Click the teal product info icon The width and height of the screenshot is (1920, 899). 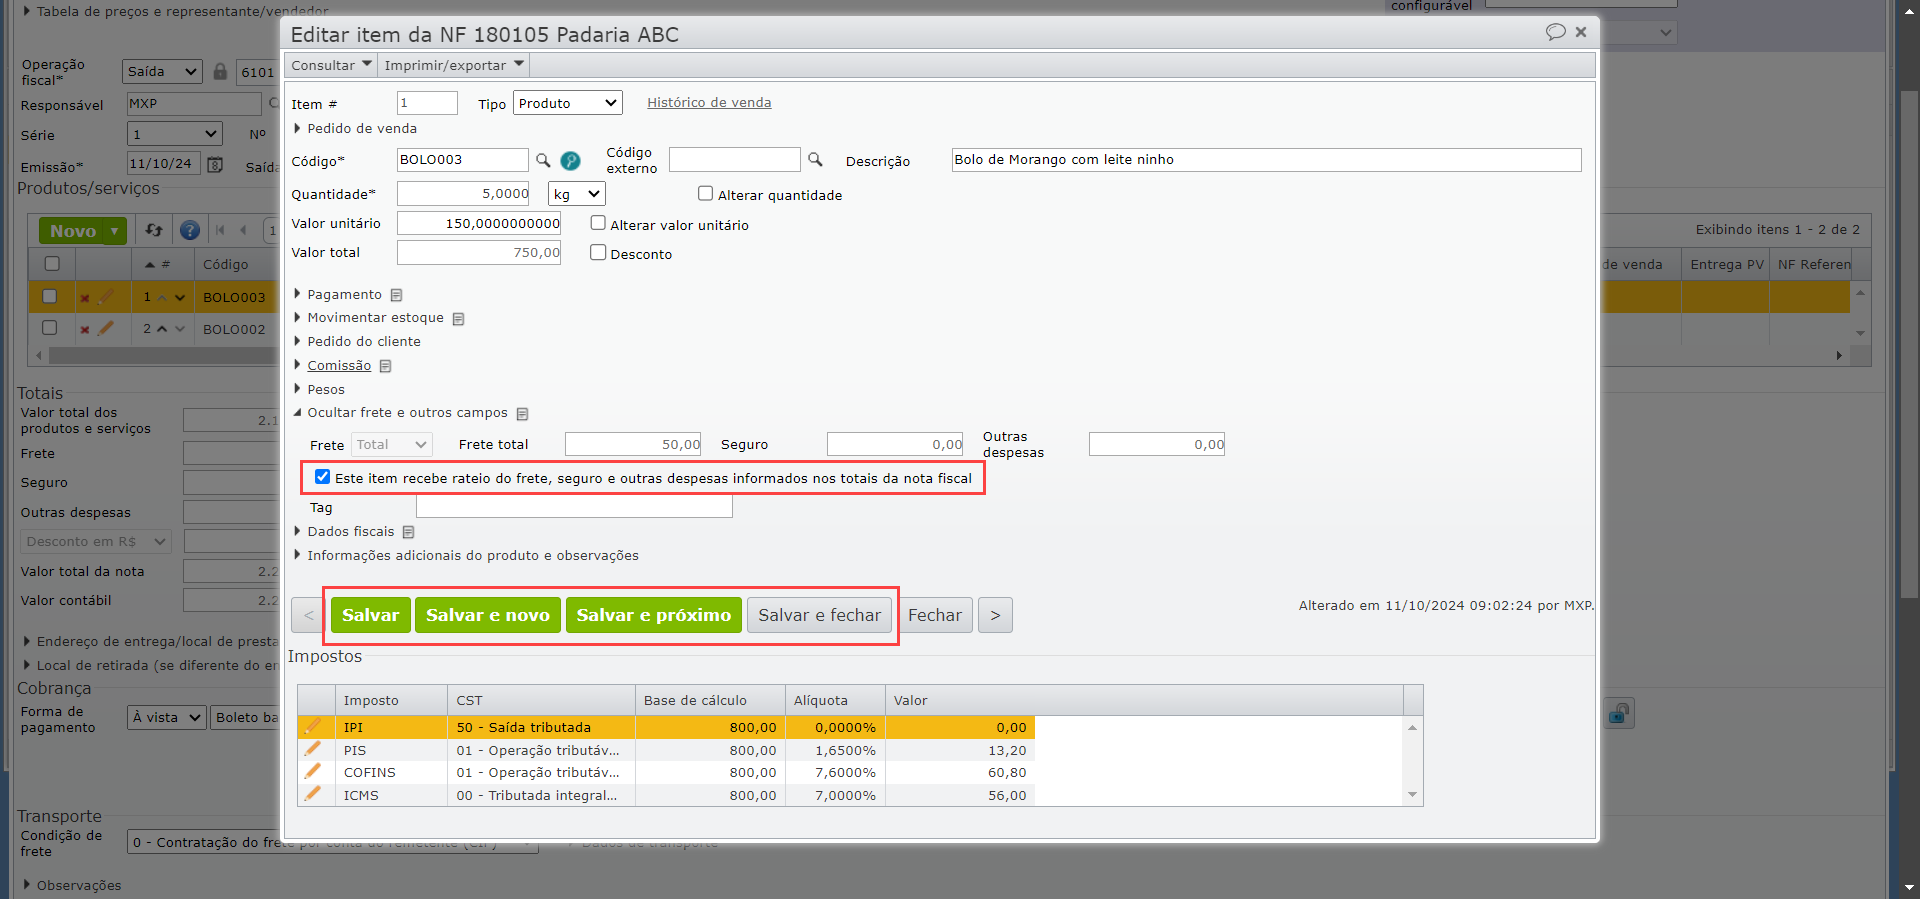570,161
